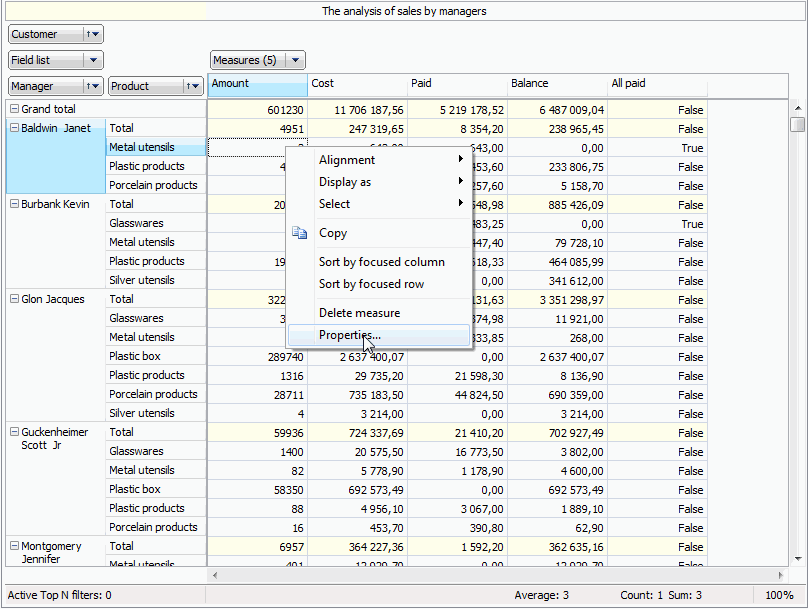Select the paid cell 21 598,30

(458, 376)
